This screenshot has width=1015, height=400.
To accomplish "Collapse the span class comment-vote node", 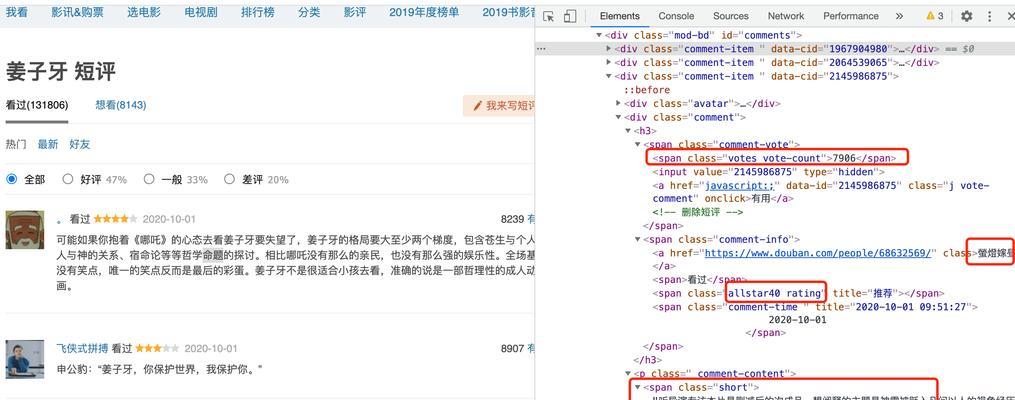I will (x=638, y=144).
